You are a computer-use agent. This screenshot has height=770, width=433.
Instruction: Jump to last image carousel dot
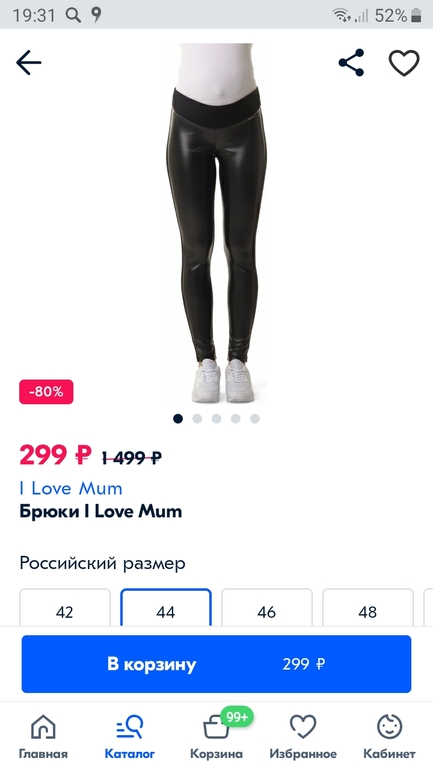pos(255,418)
